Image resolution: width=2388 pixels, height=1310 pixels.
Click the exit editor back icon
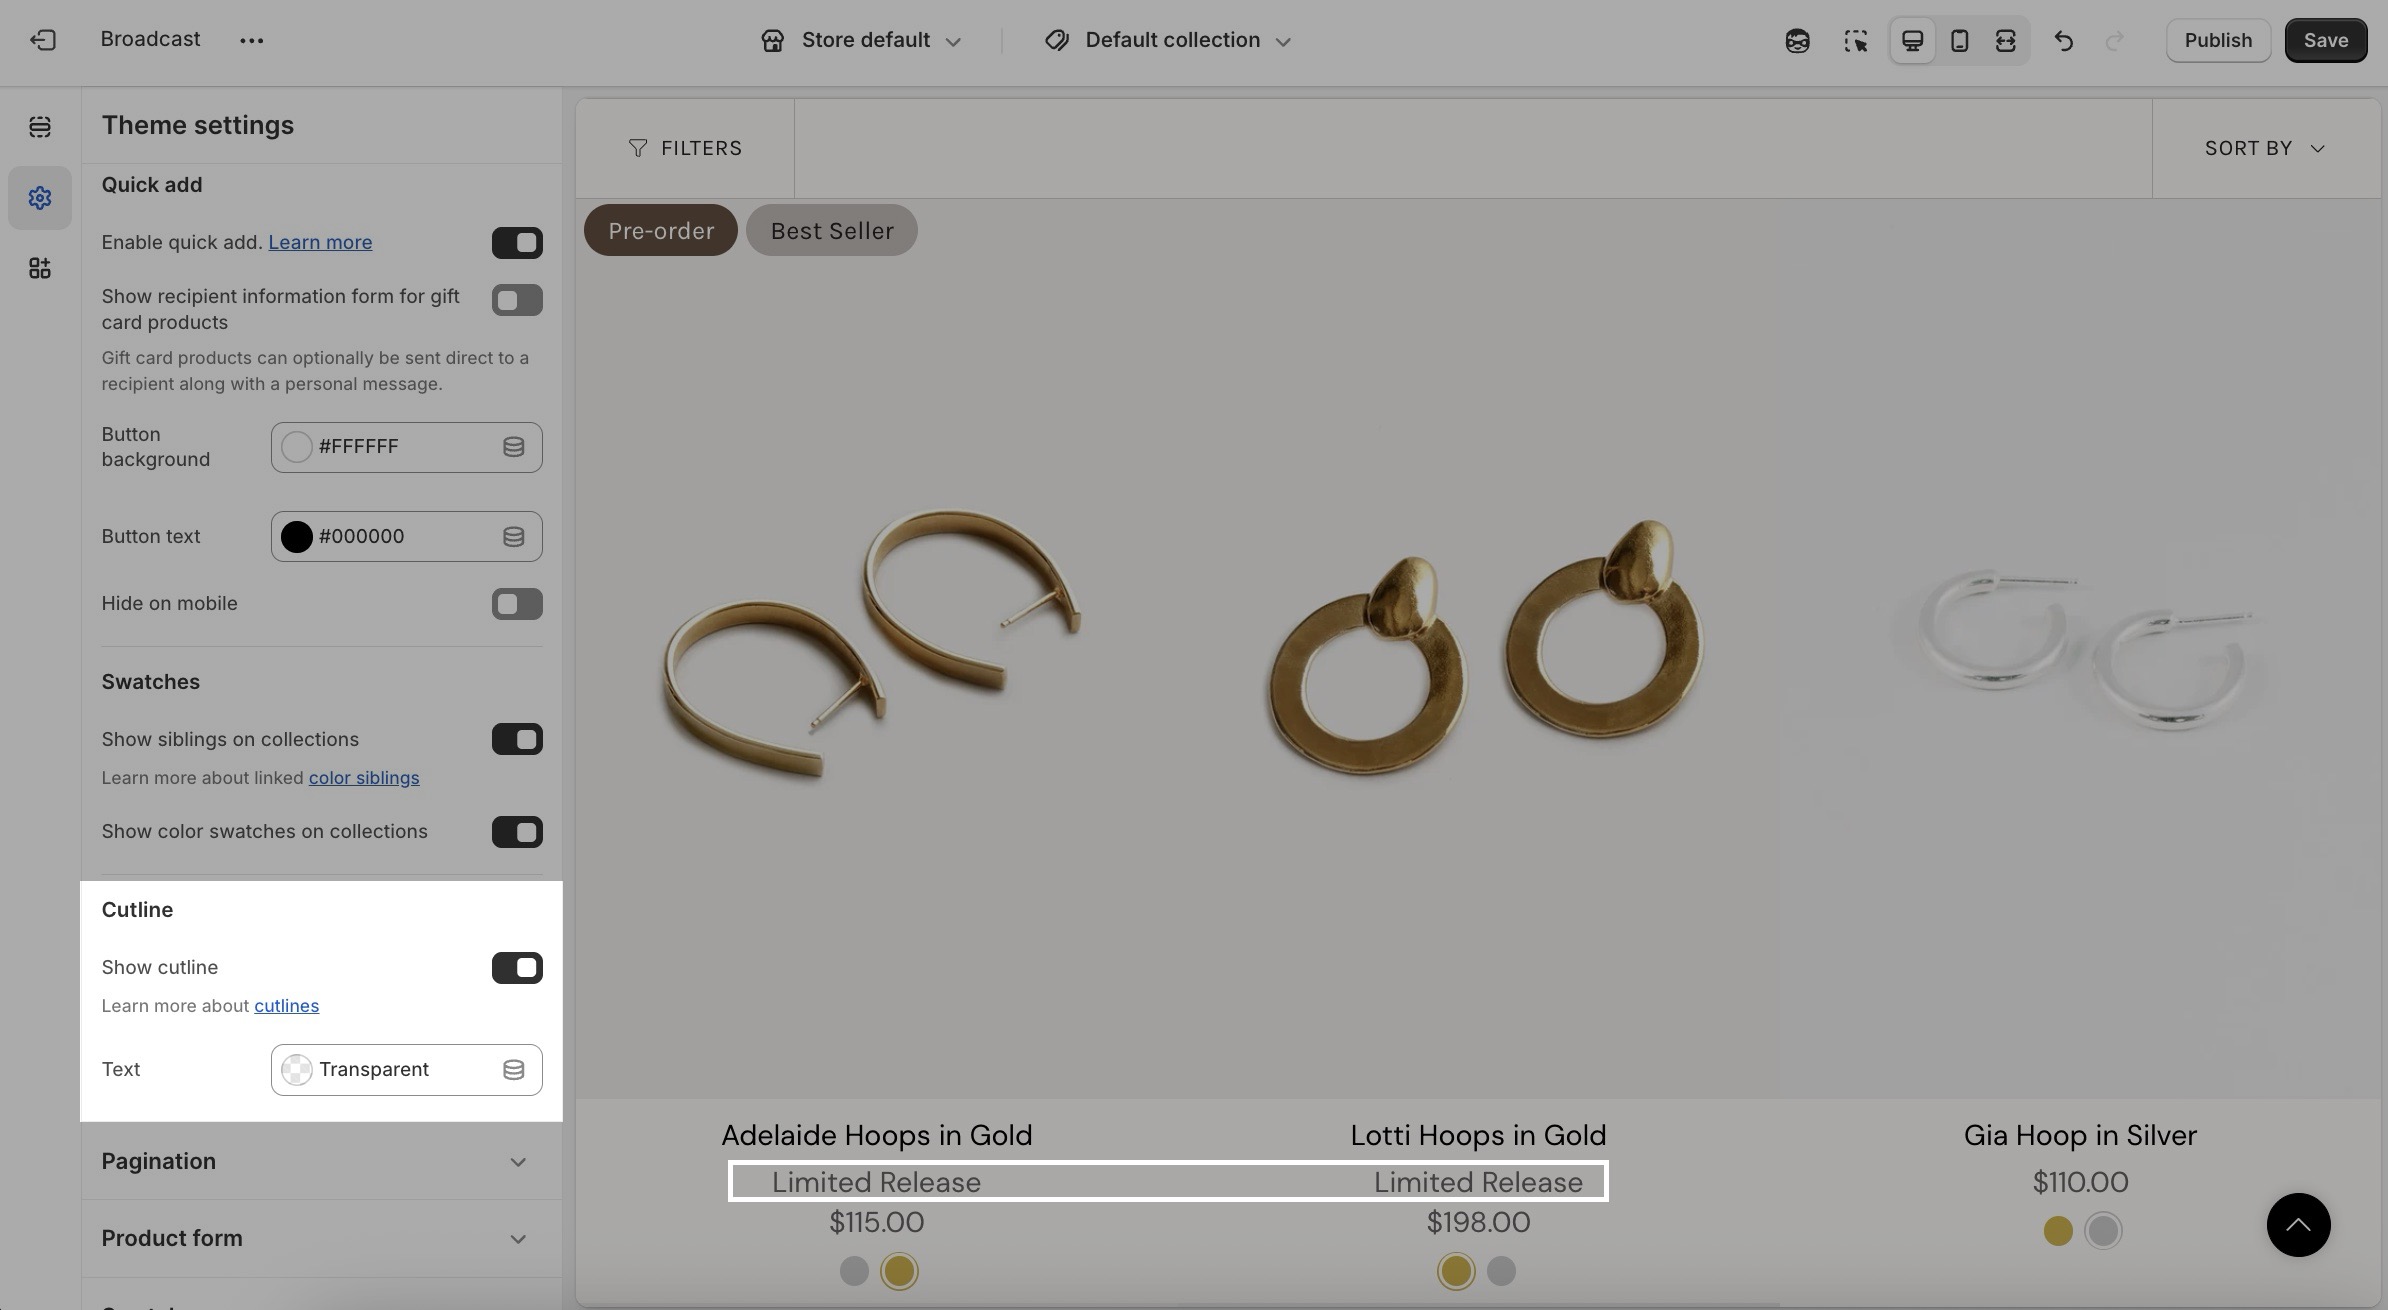pos(42,40)
